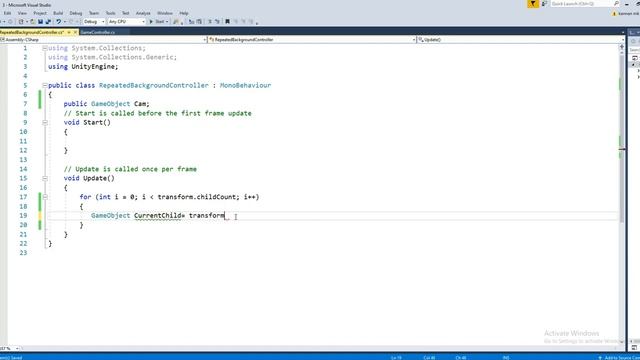Click the split-window handle above the scrollbar
The image size is (640, 360).
click(622, 47)
